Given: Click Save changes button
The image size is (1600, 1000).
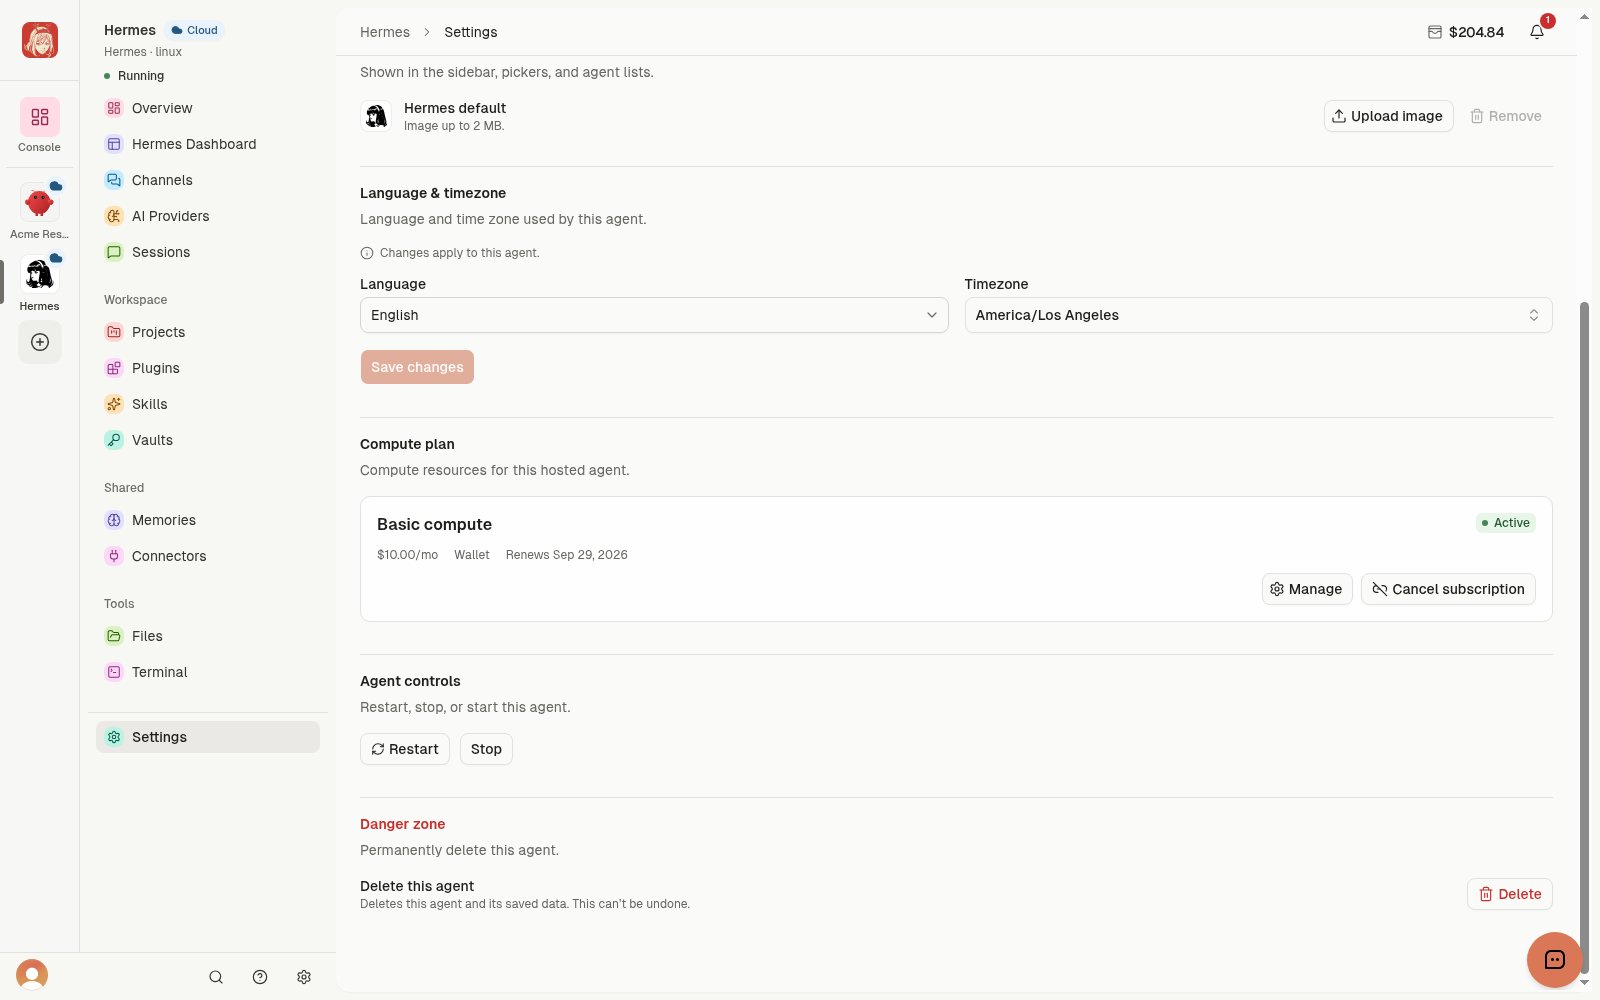Looking at the screenshot, I should pyautogui.click(x=417, y=367).
